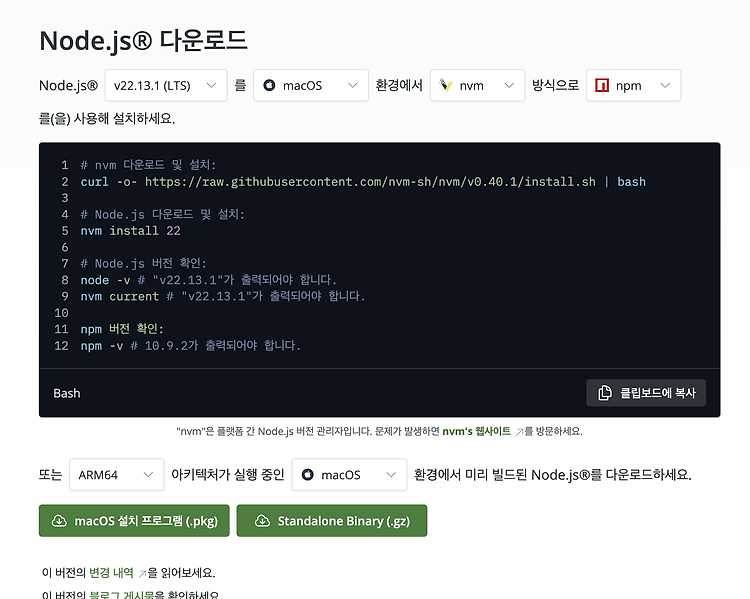Click the '# nvm 다운로드 및 설치:' comment line
This screenshot has height=599, width=750.
[x=148, y=165]
